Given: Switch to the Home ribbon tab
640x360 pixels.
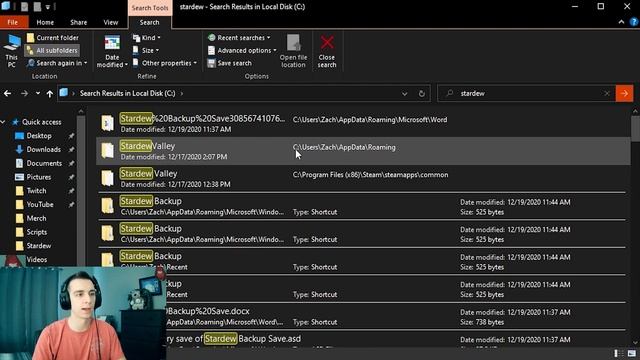Looking at the screenshot, I should coord(45,22).
